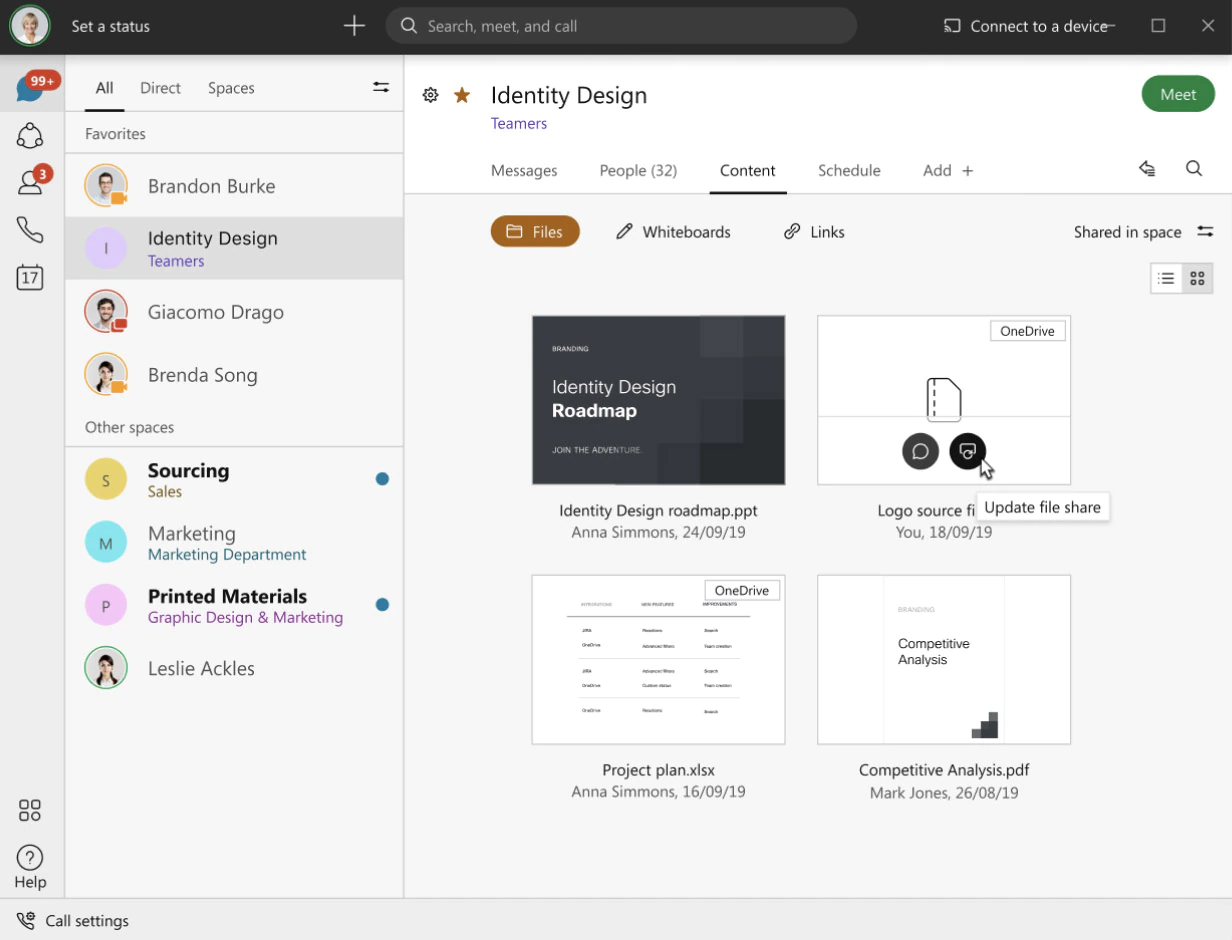The width and height of the screenshot is (1232, 940).
Task: Open Contacts with 3 notifications badge
Action: pos(30,182)
